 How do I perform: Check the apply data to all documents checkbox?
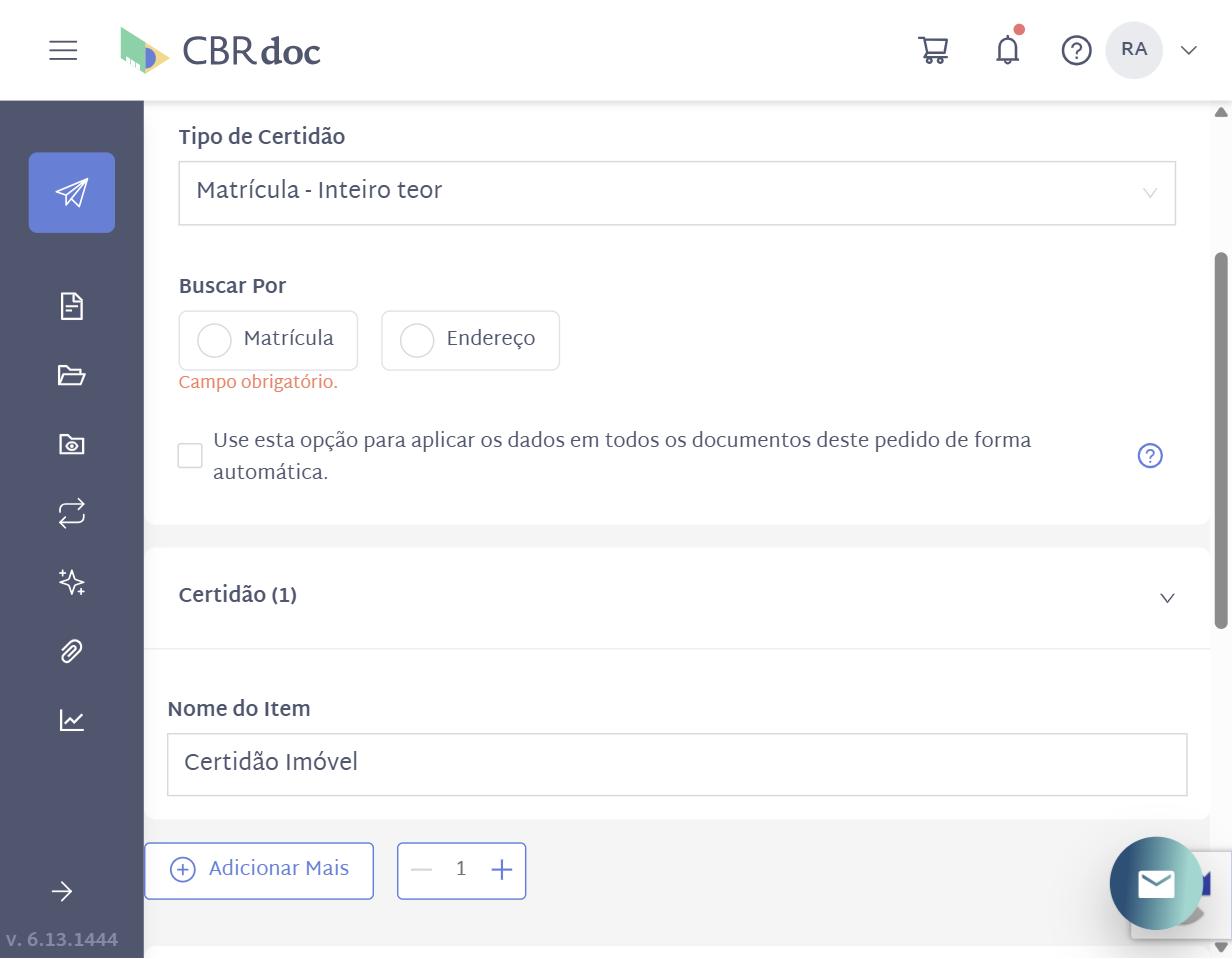(190, 456)
